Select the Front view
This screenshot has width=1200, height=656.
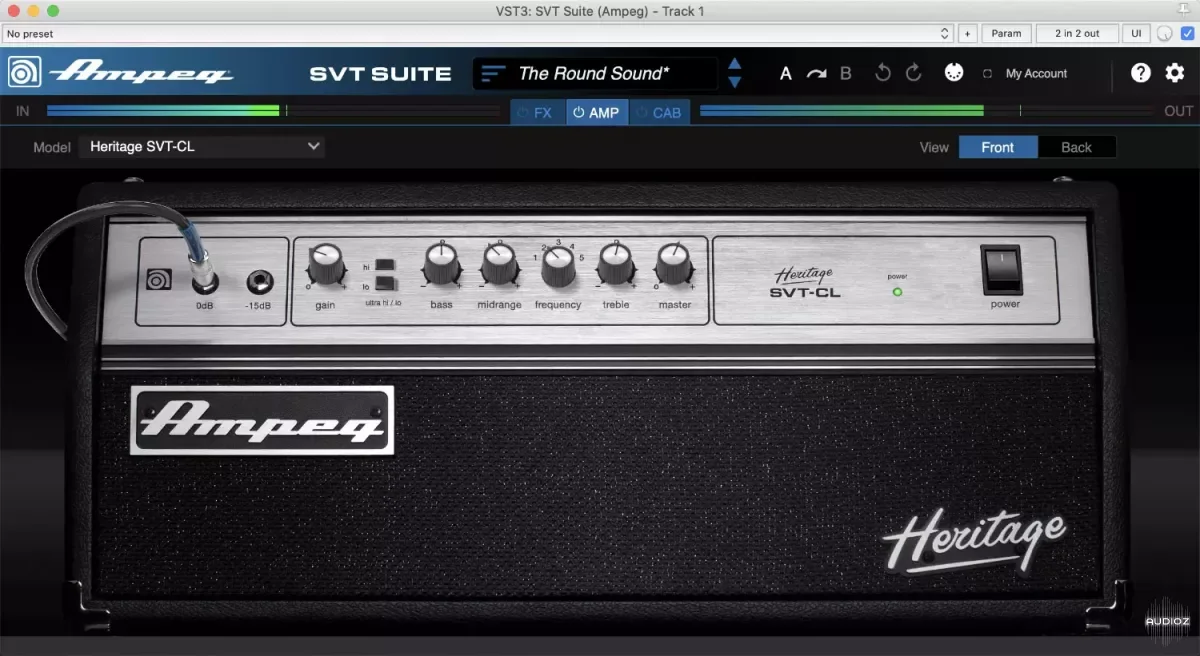[x=998, y=147]
